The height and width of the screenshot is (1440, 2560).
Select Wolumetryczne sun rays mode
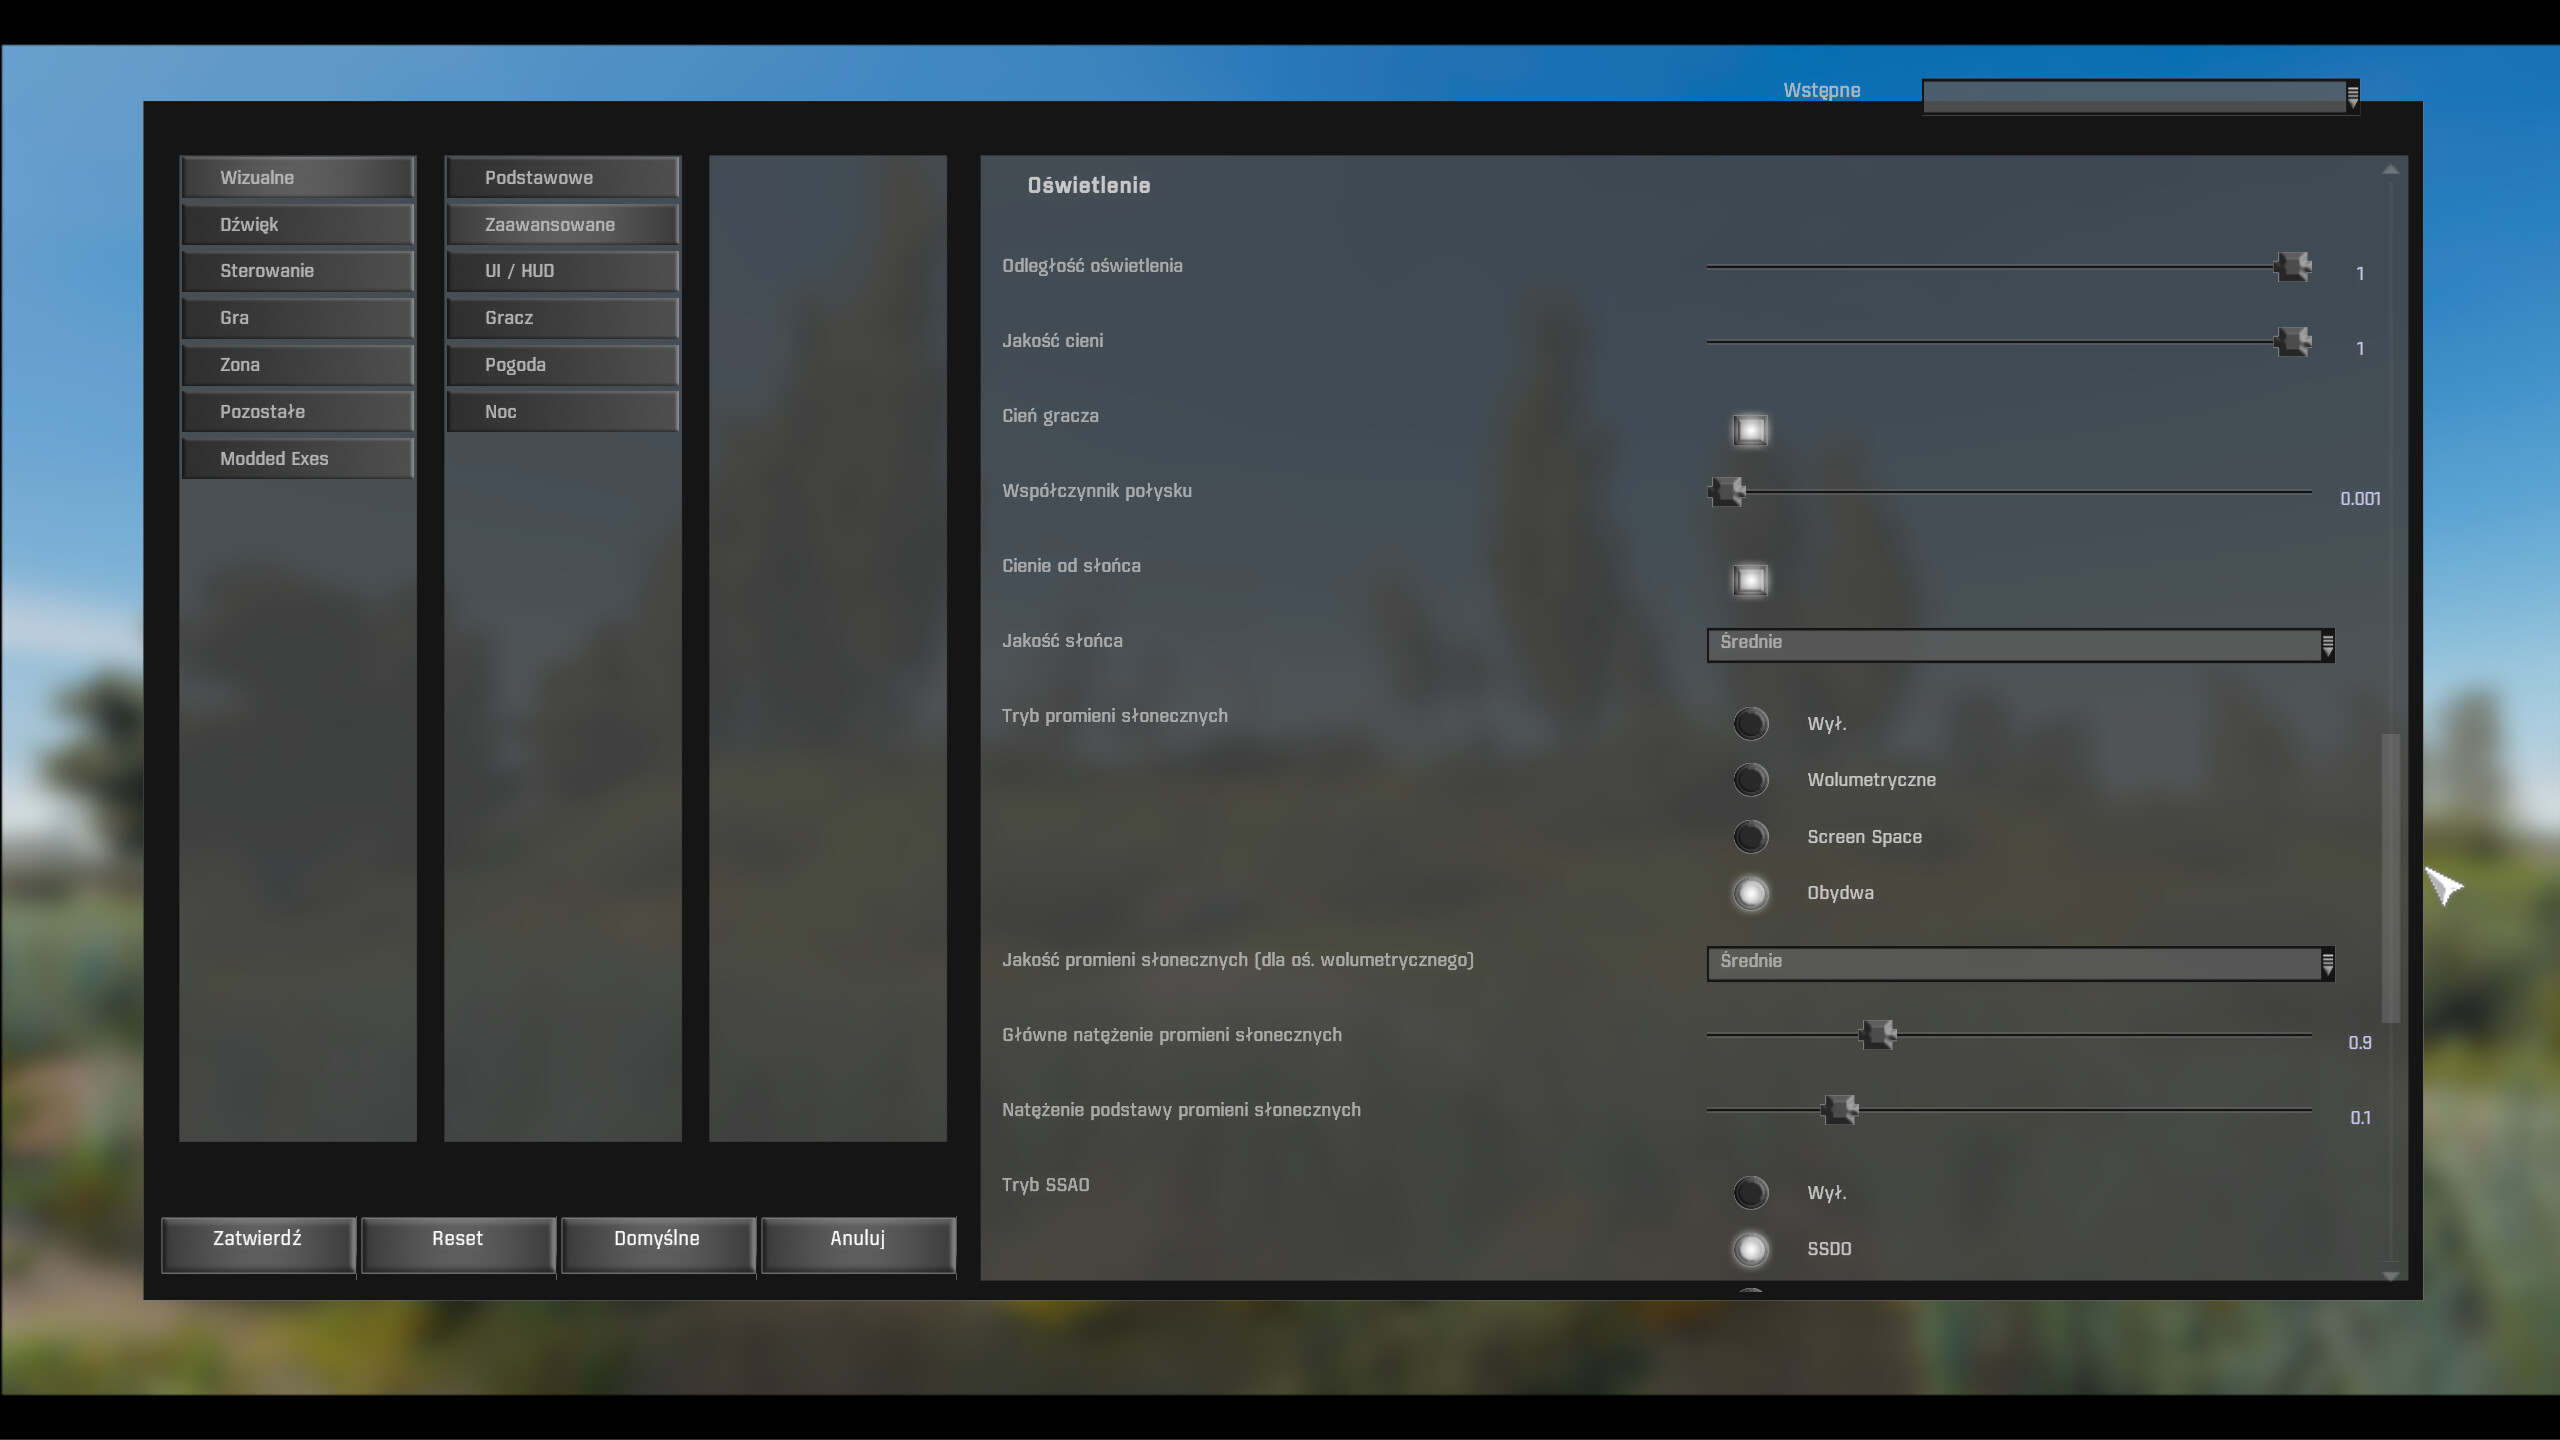pos(1750,780)
